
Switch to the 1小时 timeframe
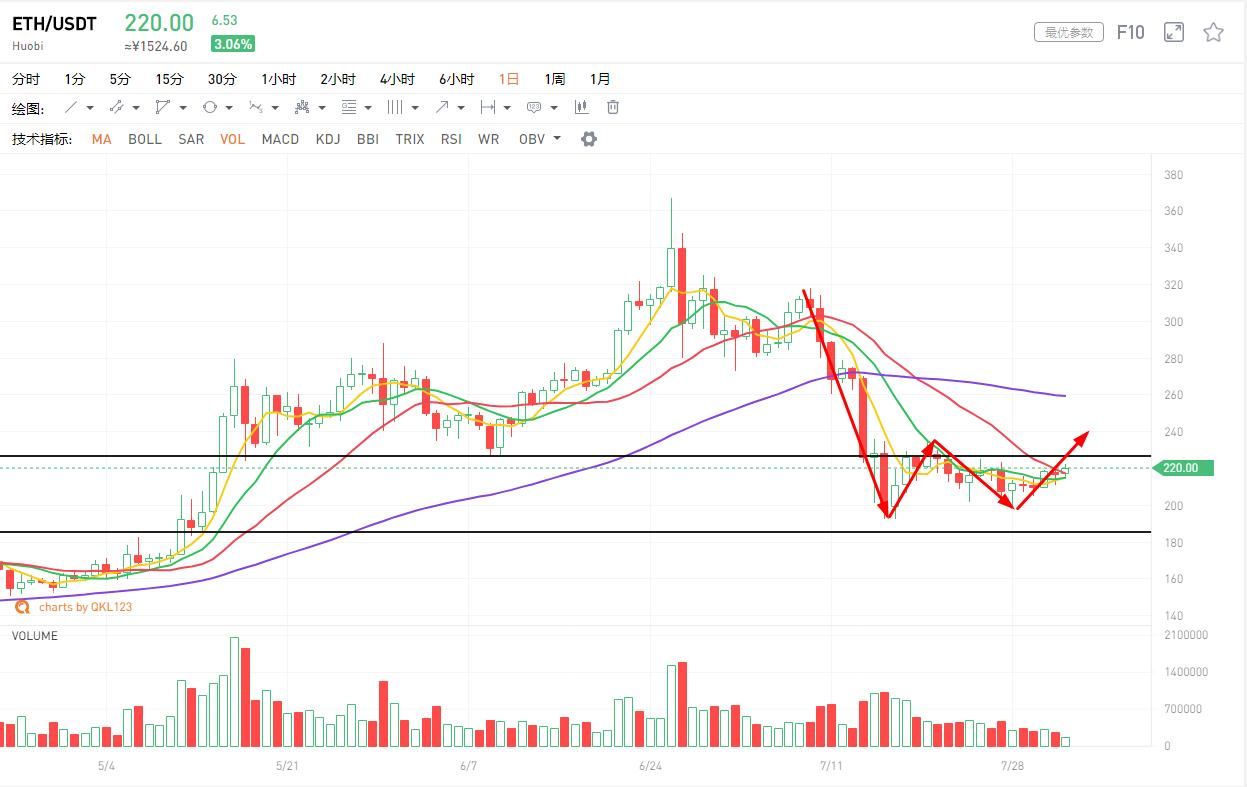click(279, 79)
